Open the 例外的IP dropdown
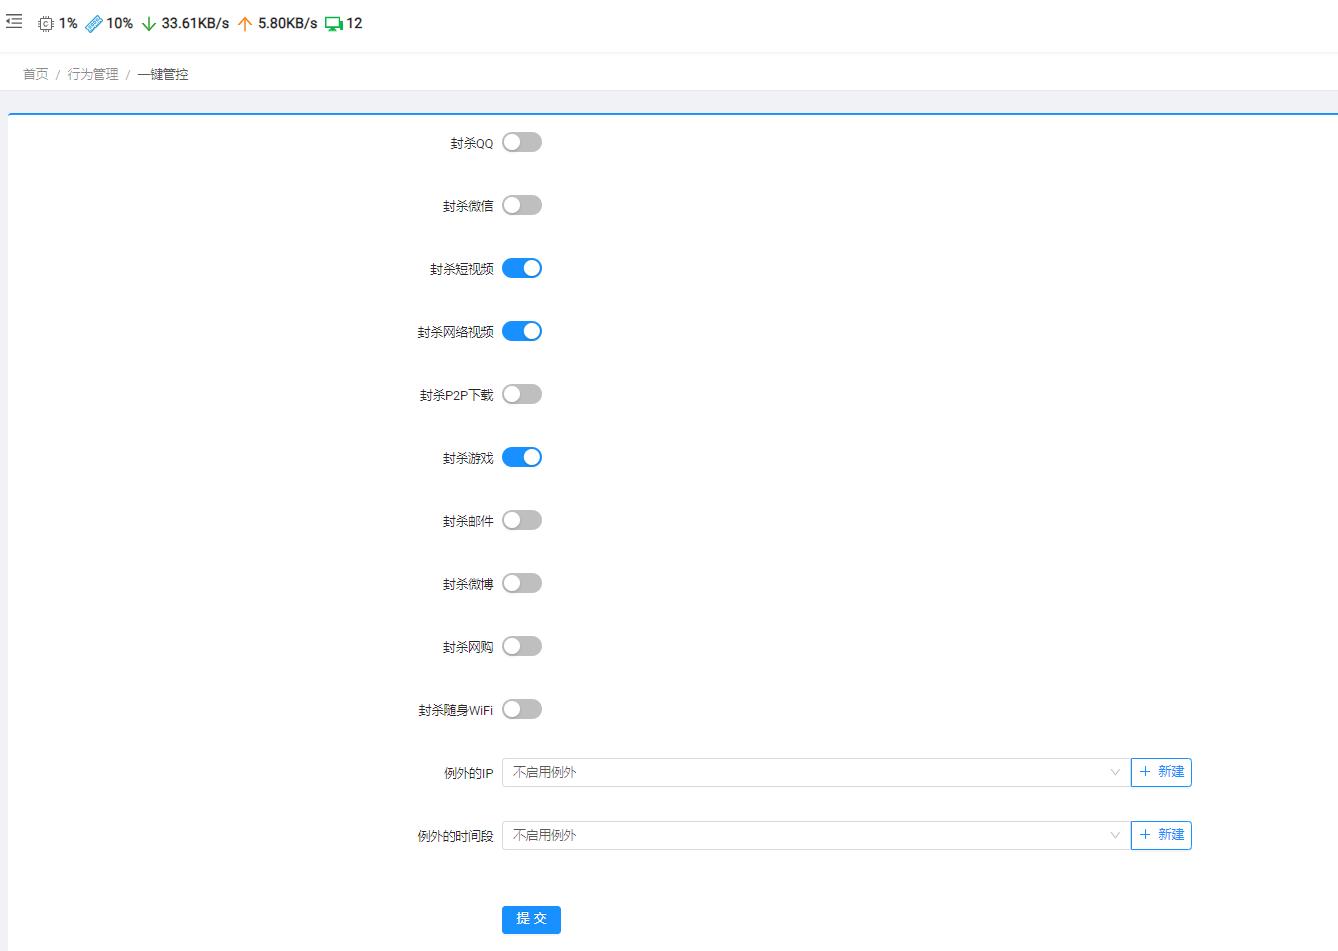Viewport: 1338px width, 951px height. pyautogui.click(x=815, y=772)
